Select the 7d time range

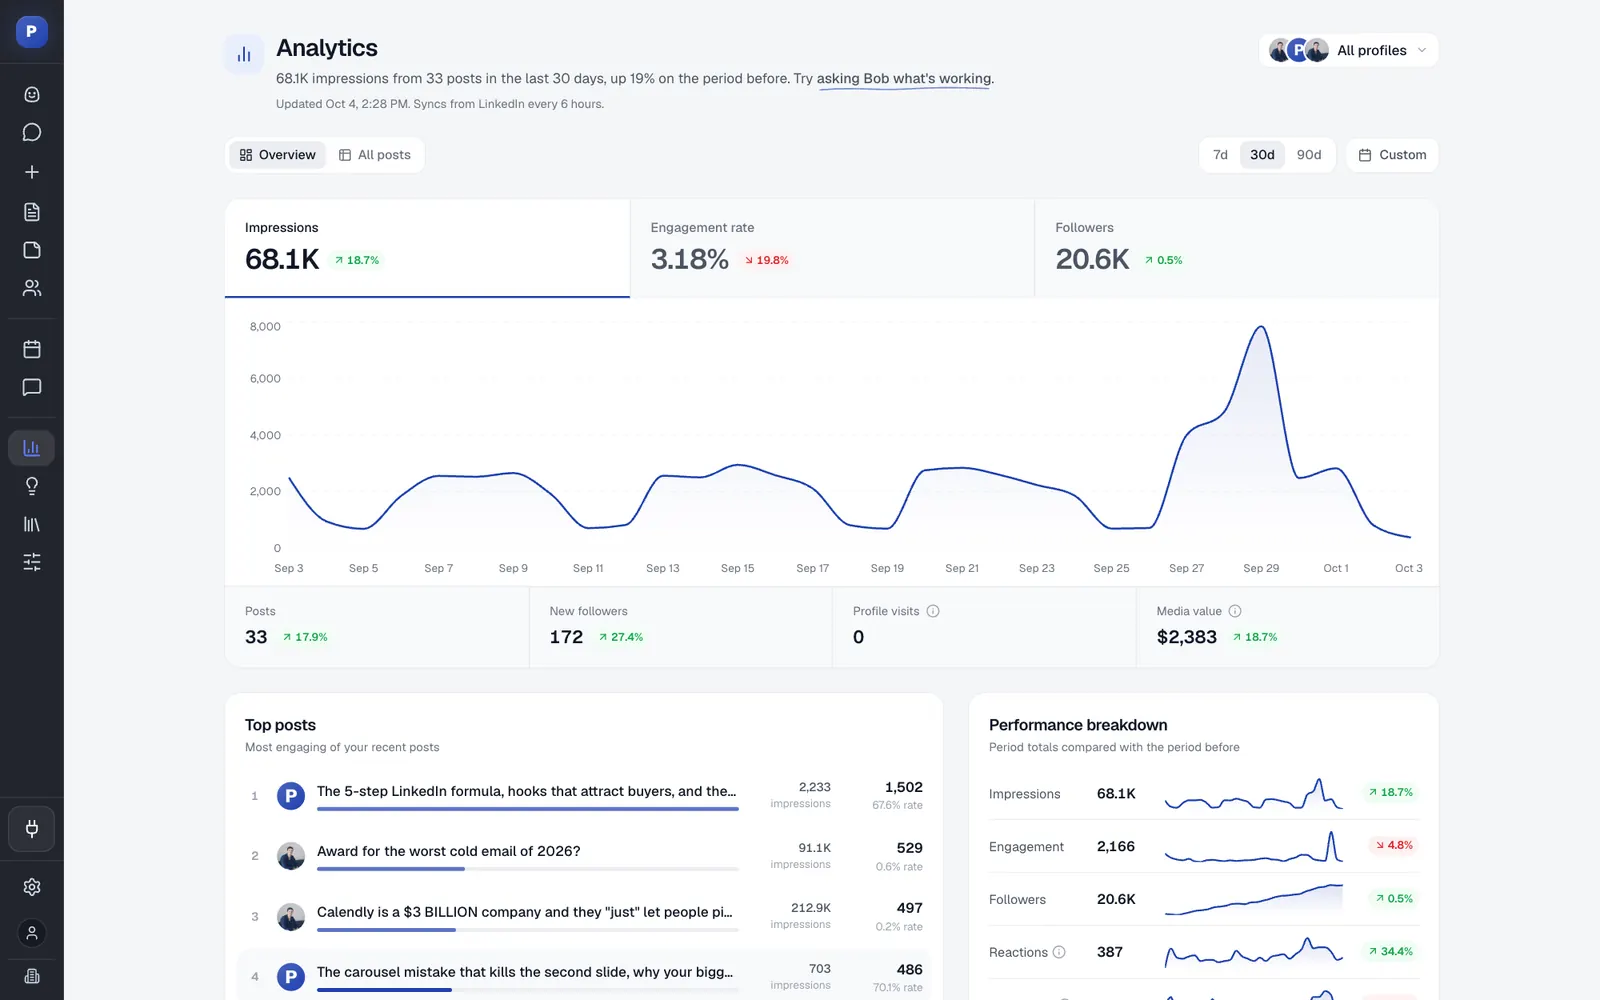pos(1220,155)
